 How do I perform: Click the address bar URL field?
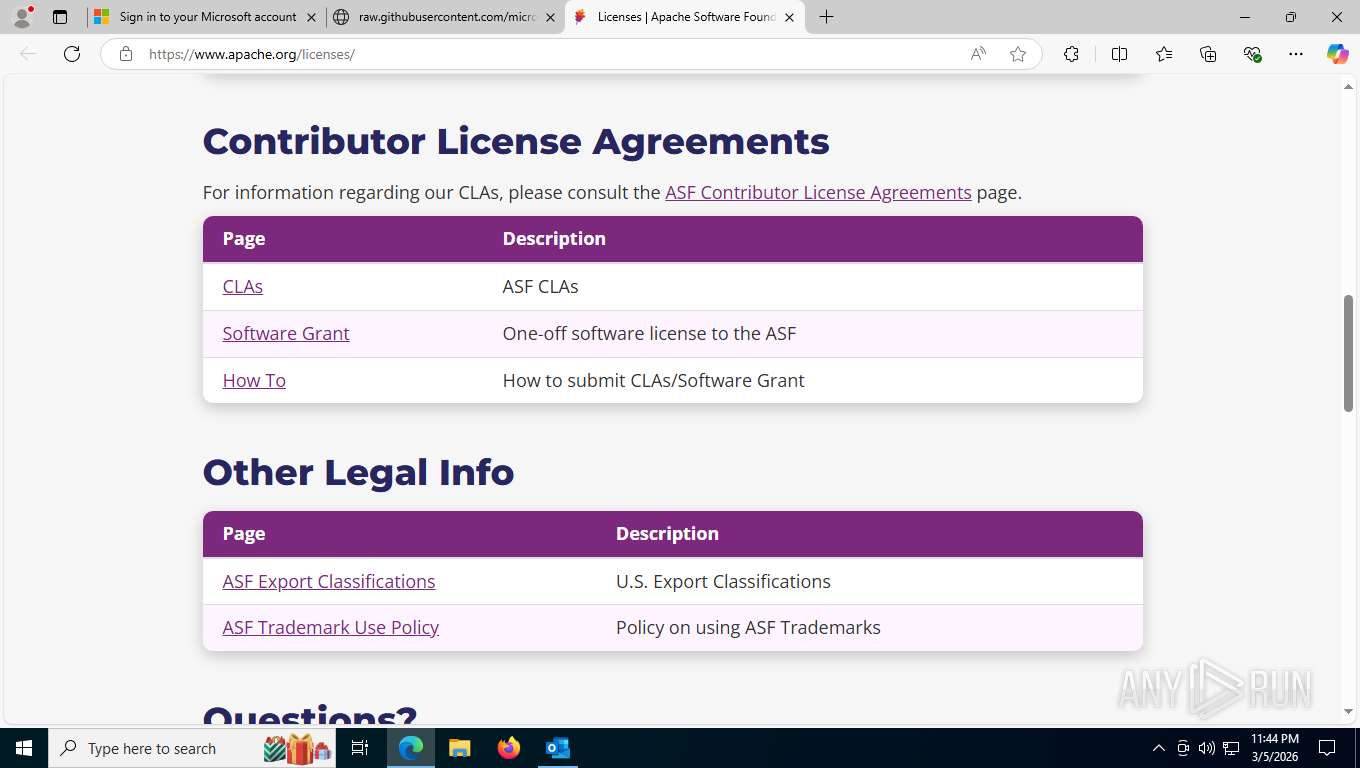[x=550, y=54]
